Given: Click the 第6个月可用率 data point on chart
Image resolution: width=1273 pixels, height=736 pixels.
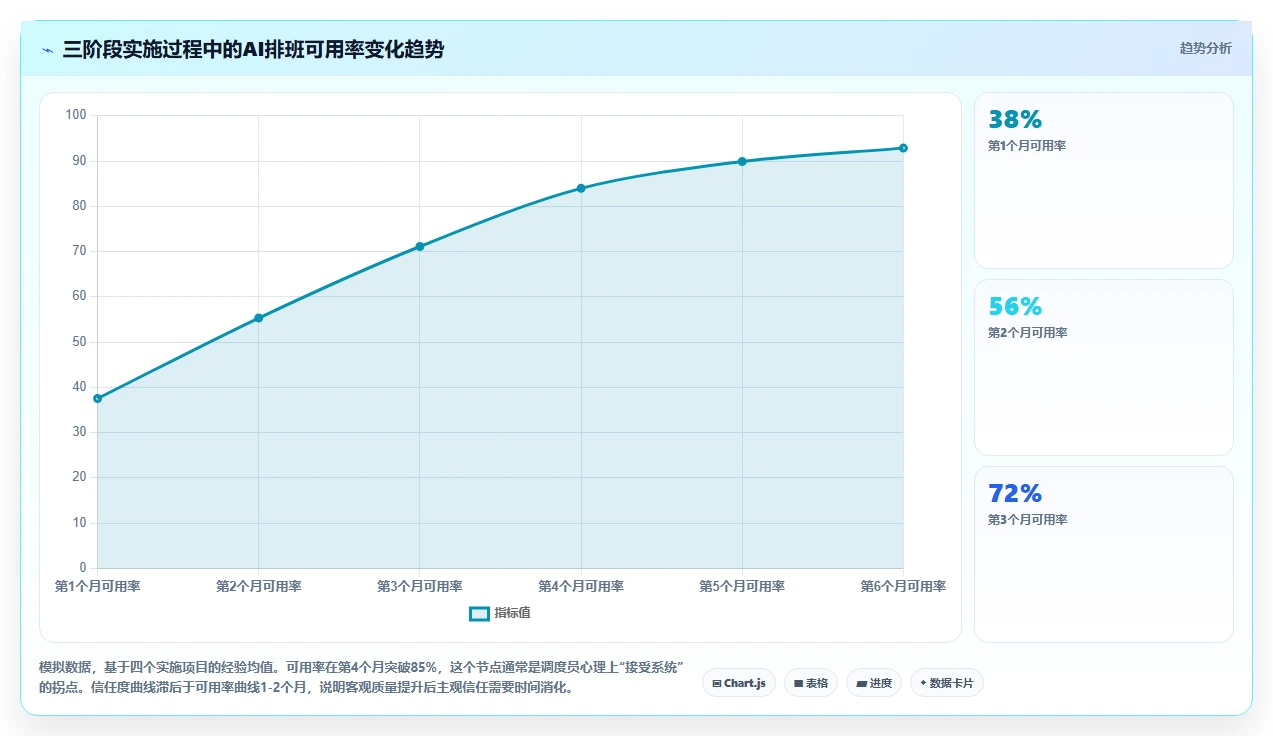Looking at the screenshot, I should [903, 148].
